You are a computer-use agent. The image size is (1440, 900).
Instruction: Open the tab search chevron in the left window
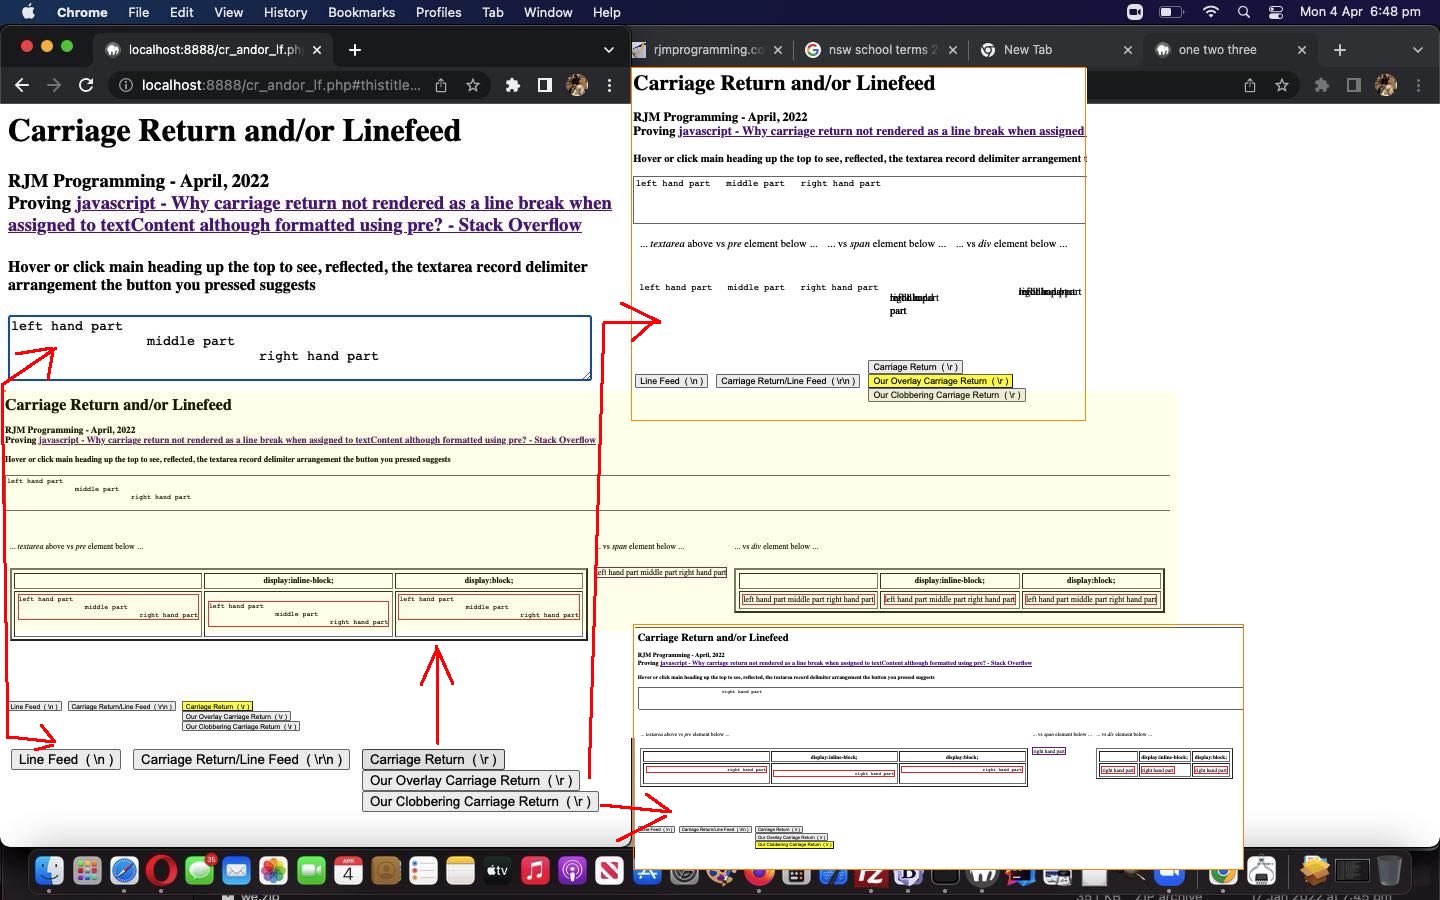coord(608,49)
